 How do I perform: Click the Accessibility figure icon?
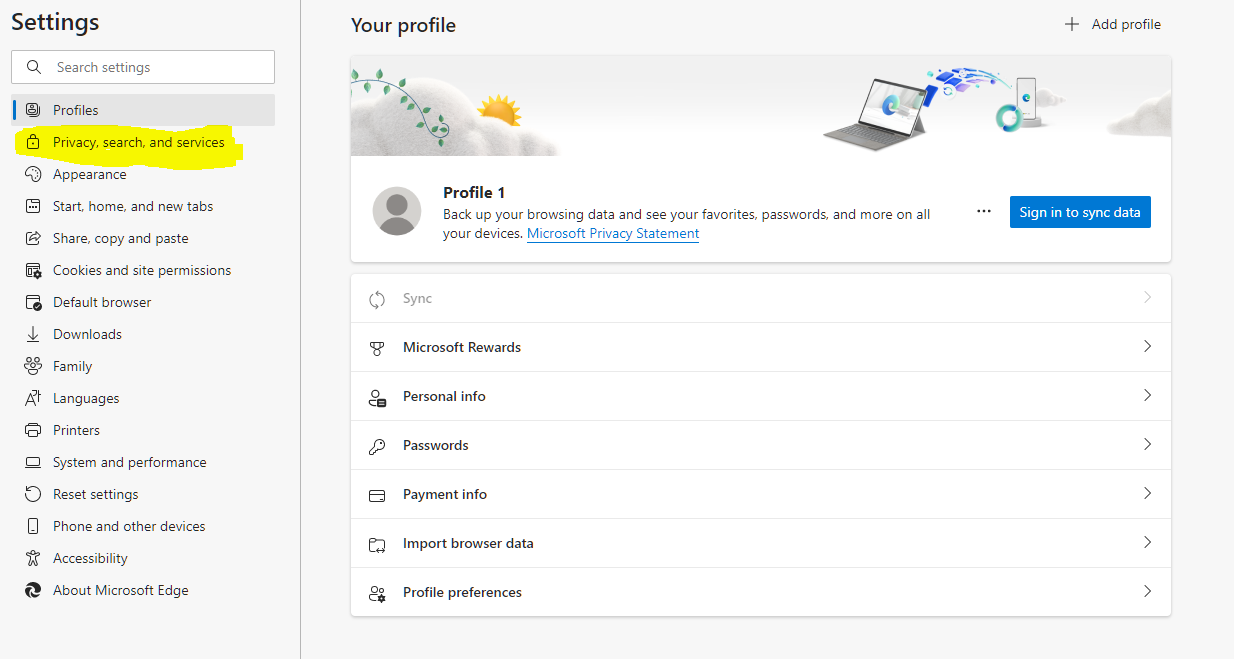coord(33,558)
